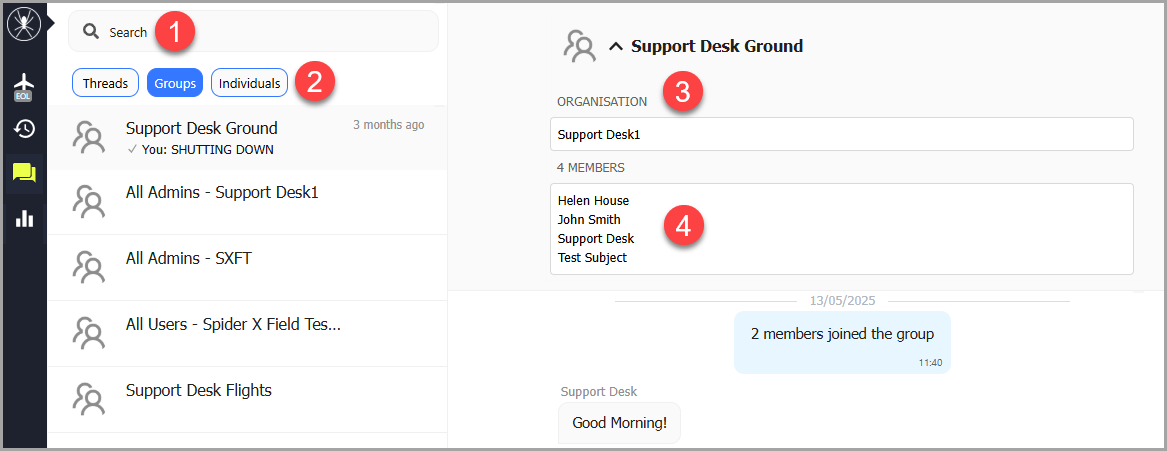Open the bar chart reports icon
This screenshot has width=1167, height=451.
pos(24,219)
